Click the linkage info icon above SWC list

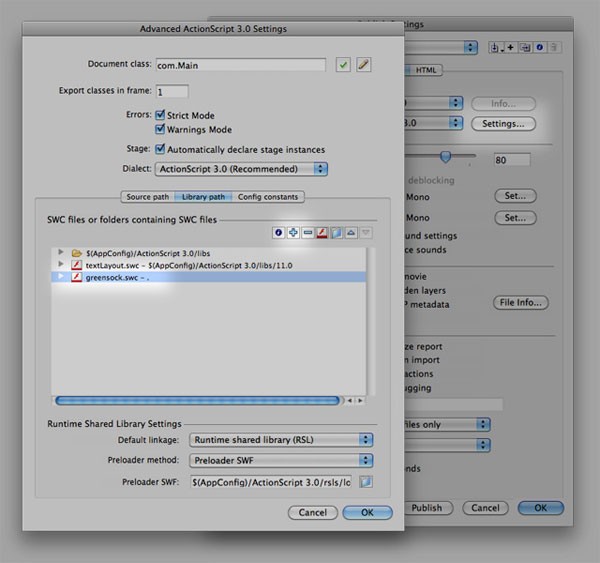click(x=279, y=232)
